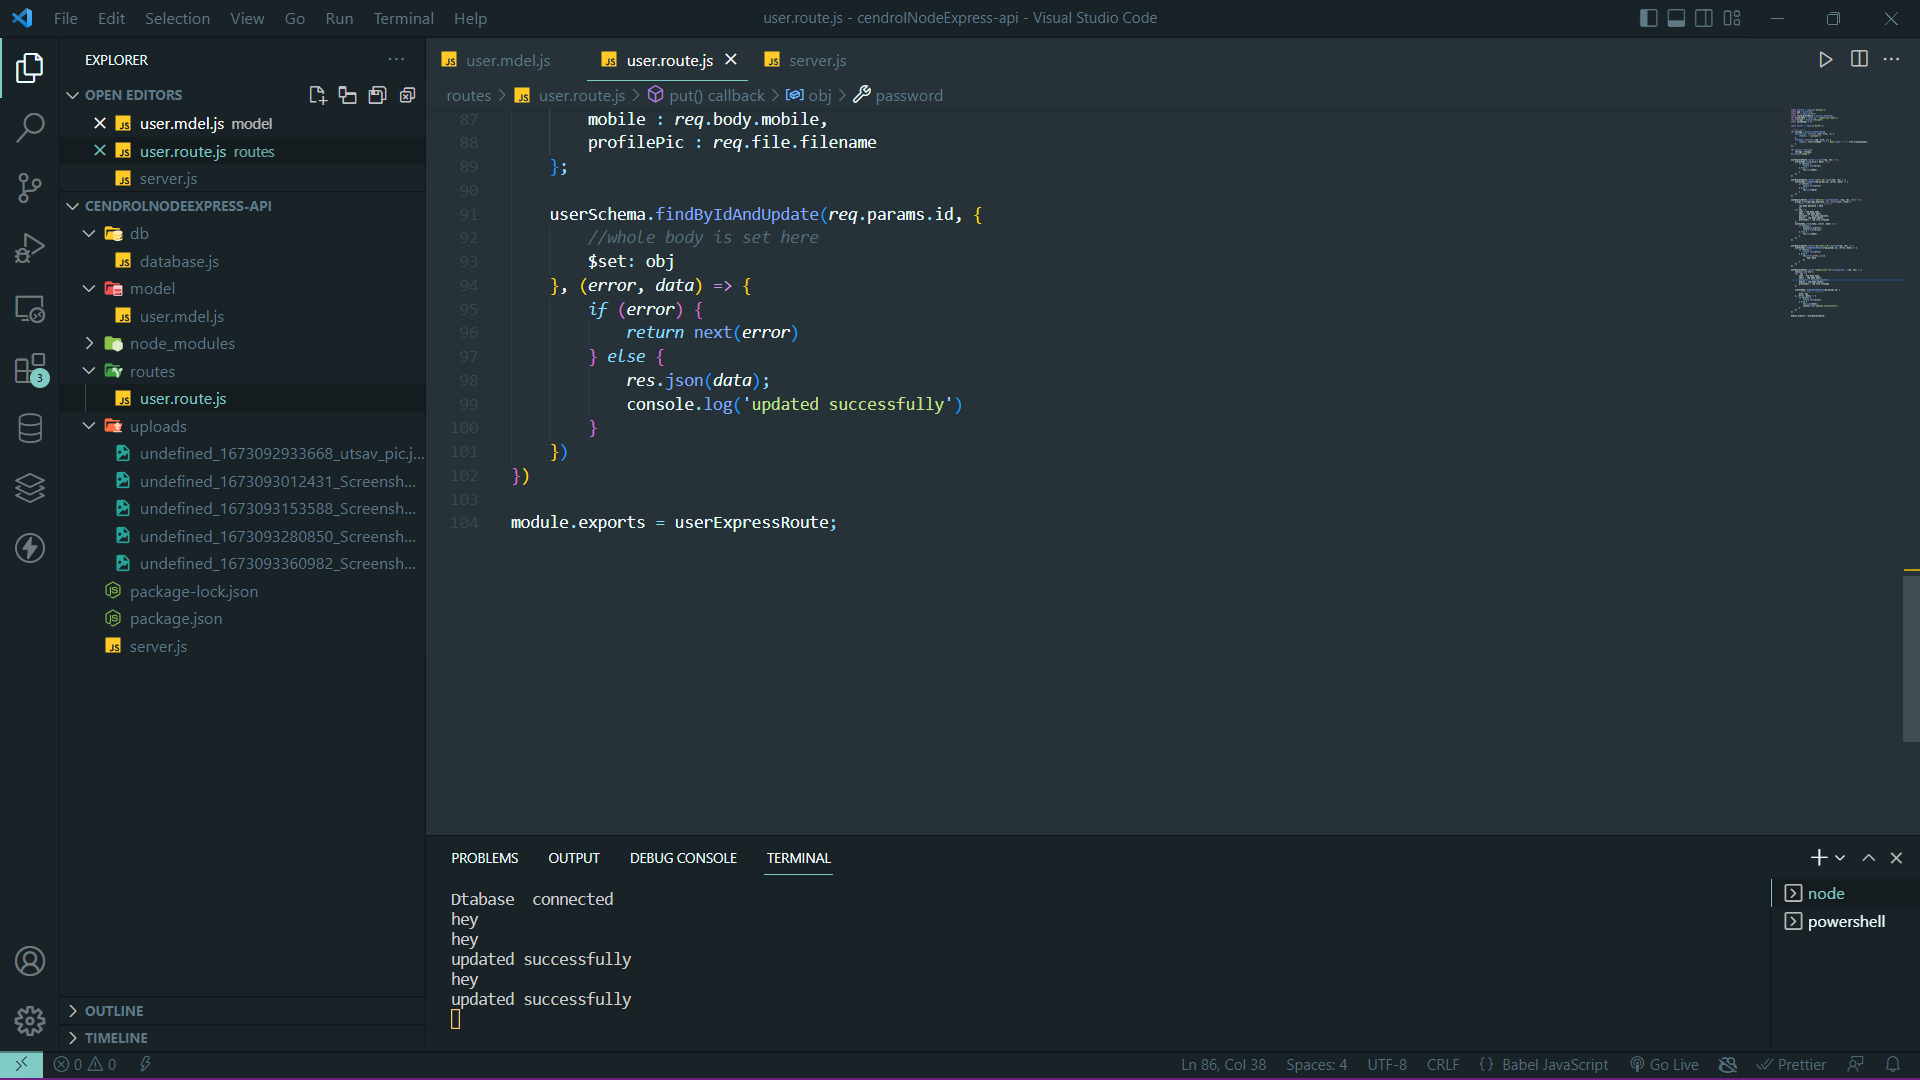Image resolution: width=1920 pixels, height=1080 pixels.
Task: Toggle the Panel layout button
Action: pyautogui.click(x=1677, y=18)
